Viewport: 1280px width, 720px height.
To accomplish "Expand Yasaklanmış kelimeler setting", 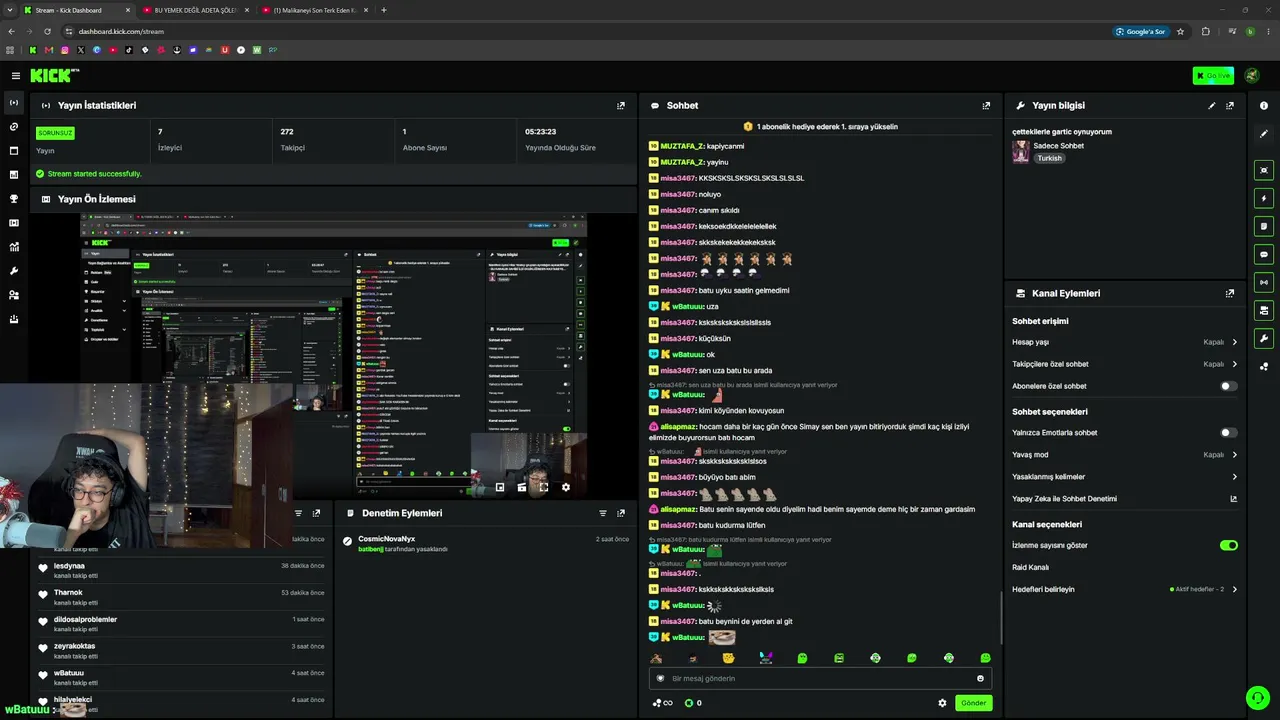I will point(1125,477).
